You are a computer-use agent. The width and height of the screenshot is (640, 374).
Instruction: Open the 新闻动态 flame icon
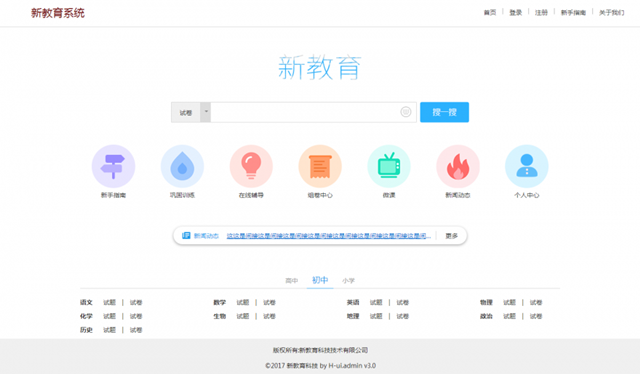click(x=458, y=166)
